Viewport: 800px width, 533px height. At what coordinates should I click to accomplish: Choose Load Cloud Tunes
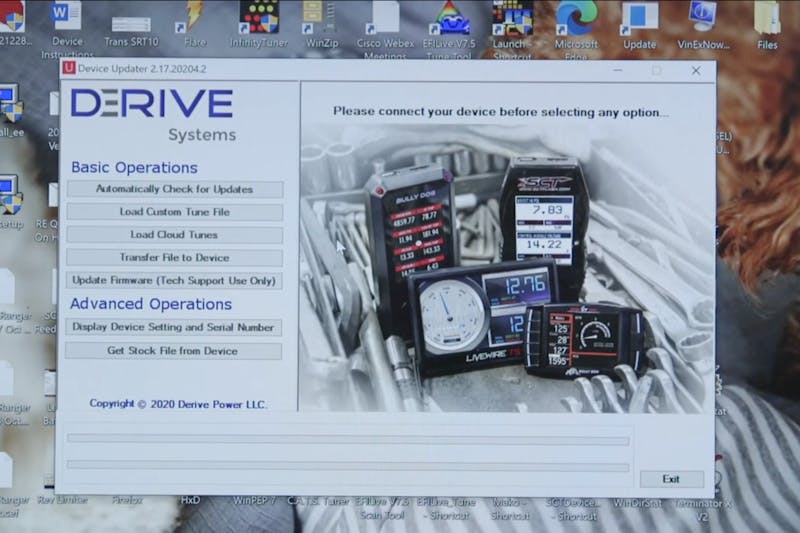coord(174,235)
